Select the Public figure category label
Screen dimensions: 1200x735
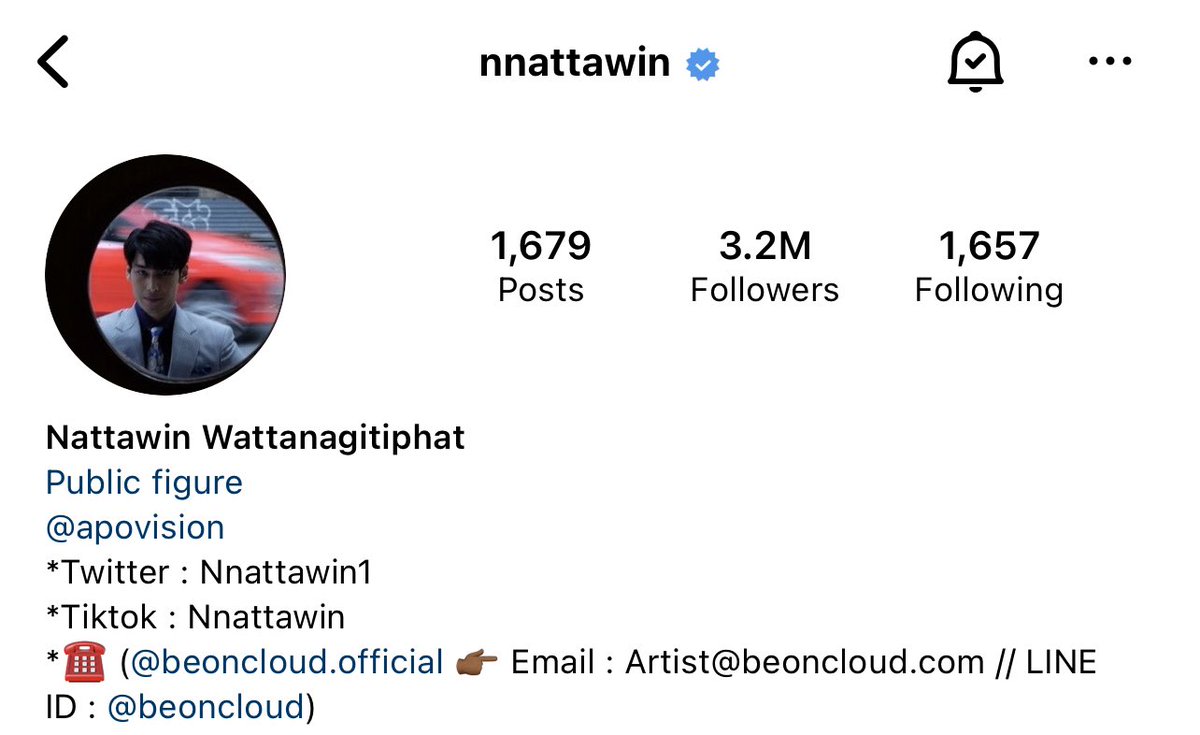(144, 483)
